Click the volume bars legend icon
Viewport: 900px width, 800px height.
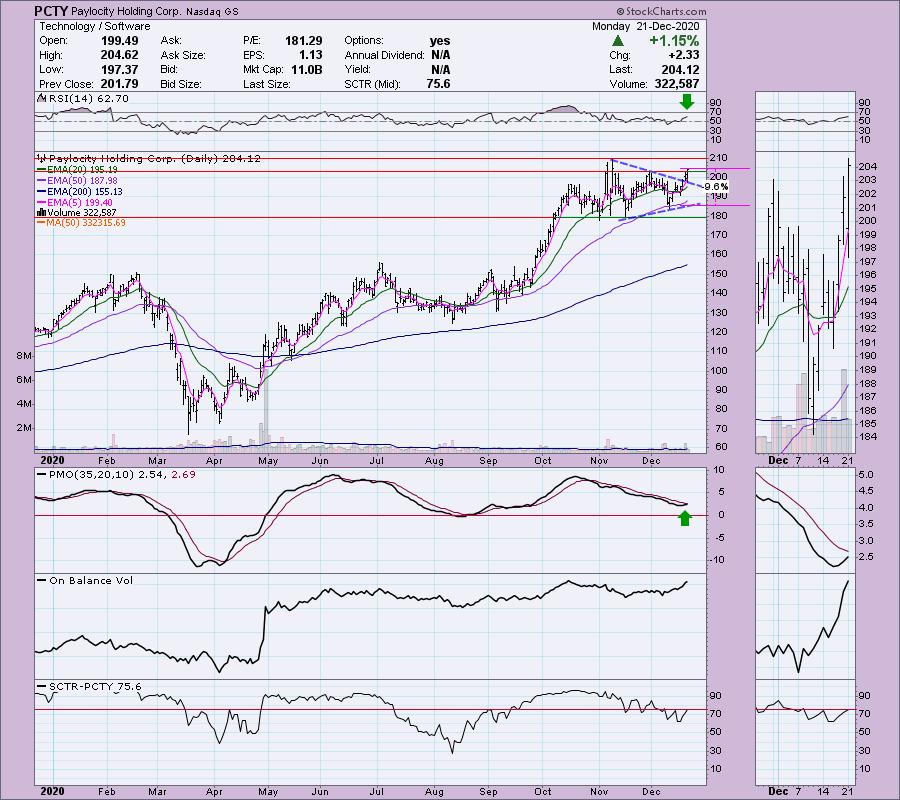[x=41, y=212]
